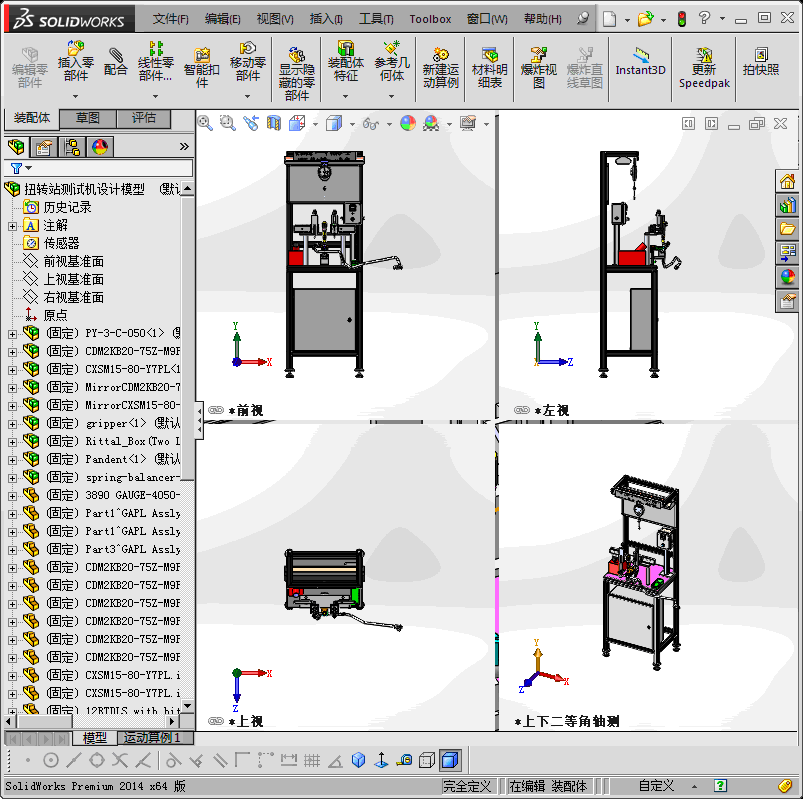This screenshot has height=799, width=803.
Task: Toggle the blue cube sketch-toolbar icon
Action: pyautogui.click(x=358, y=760)
